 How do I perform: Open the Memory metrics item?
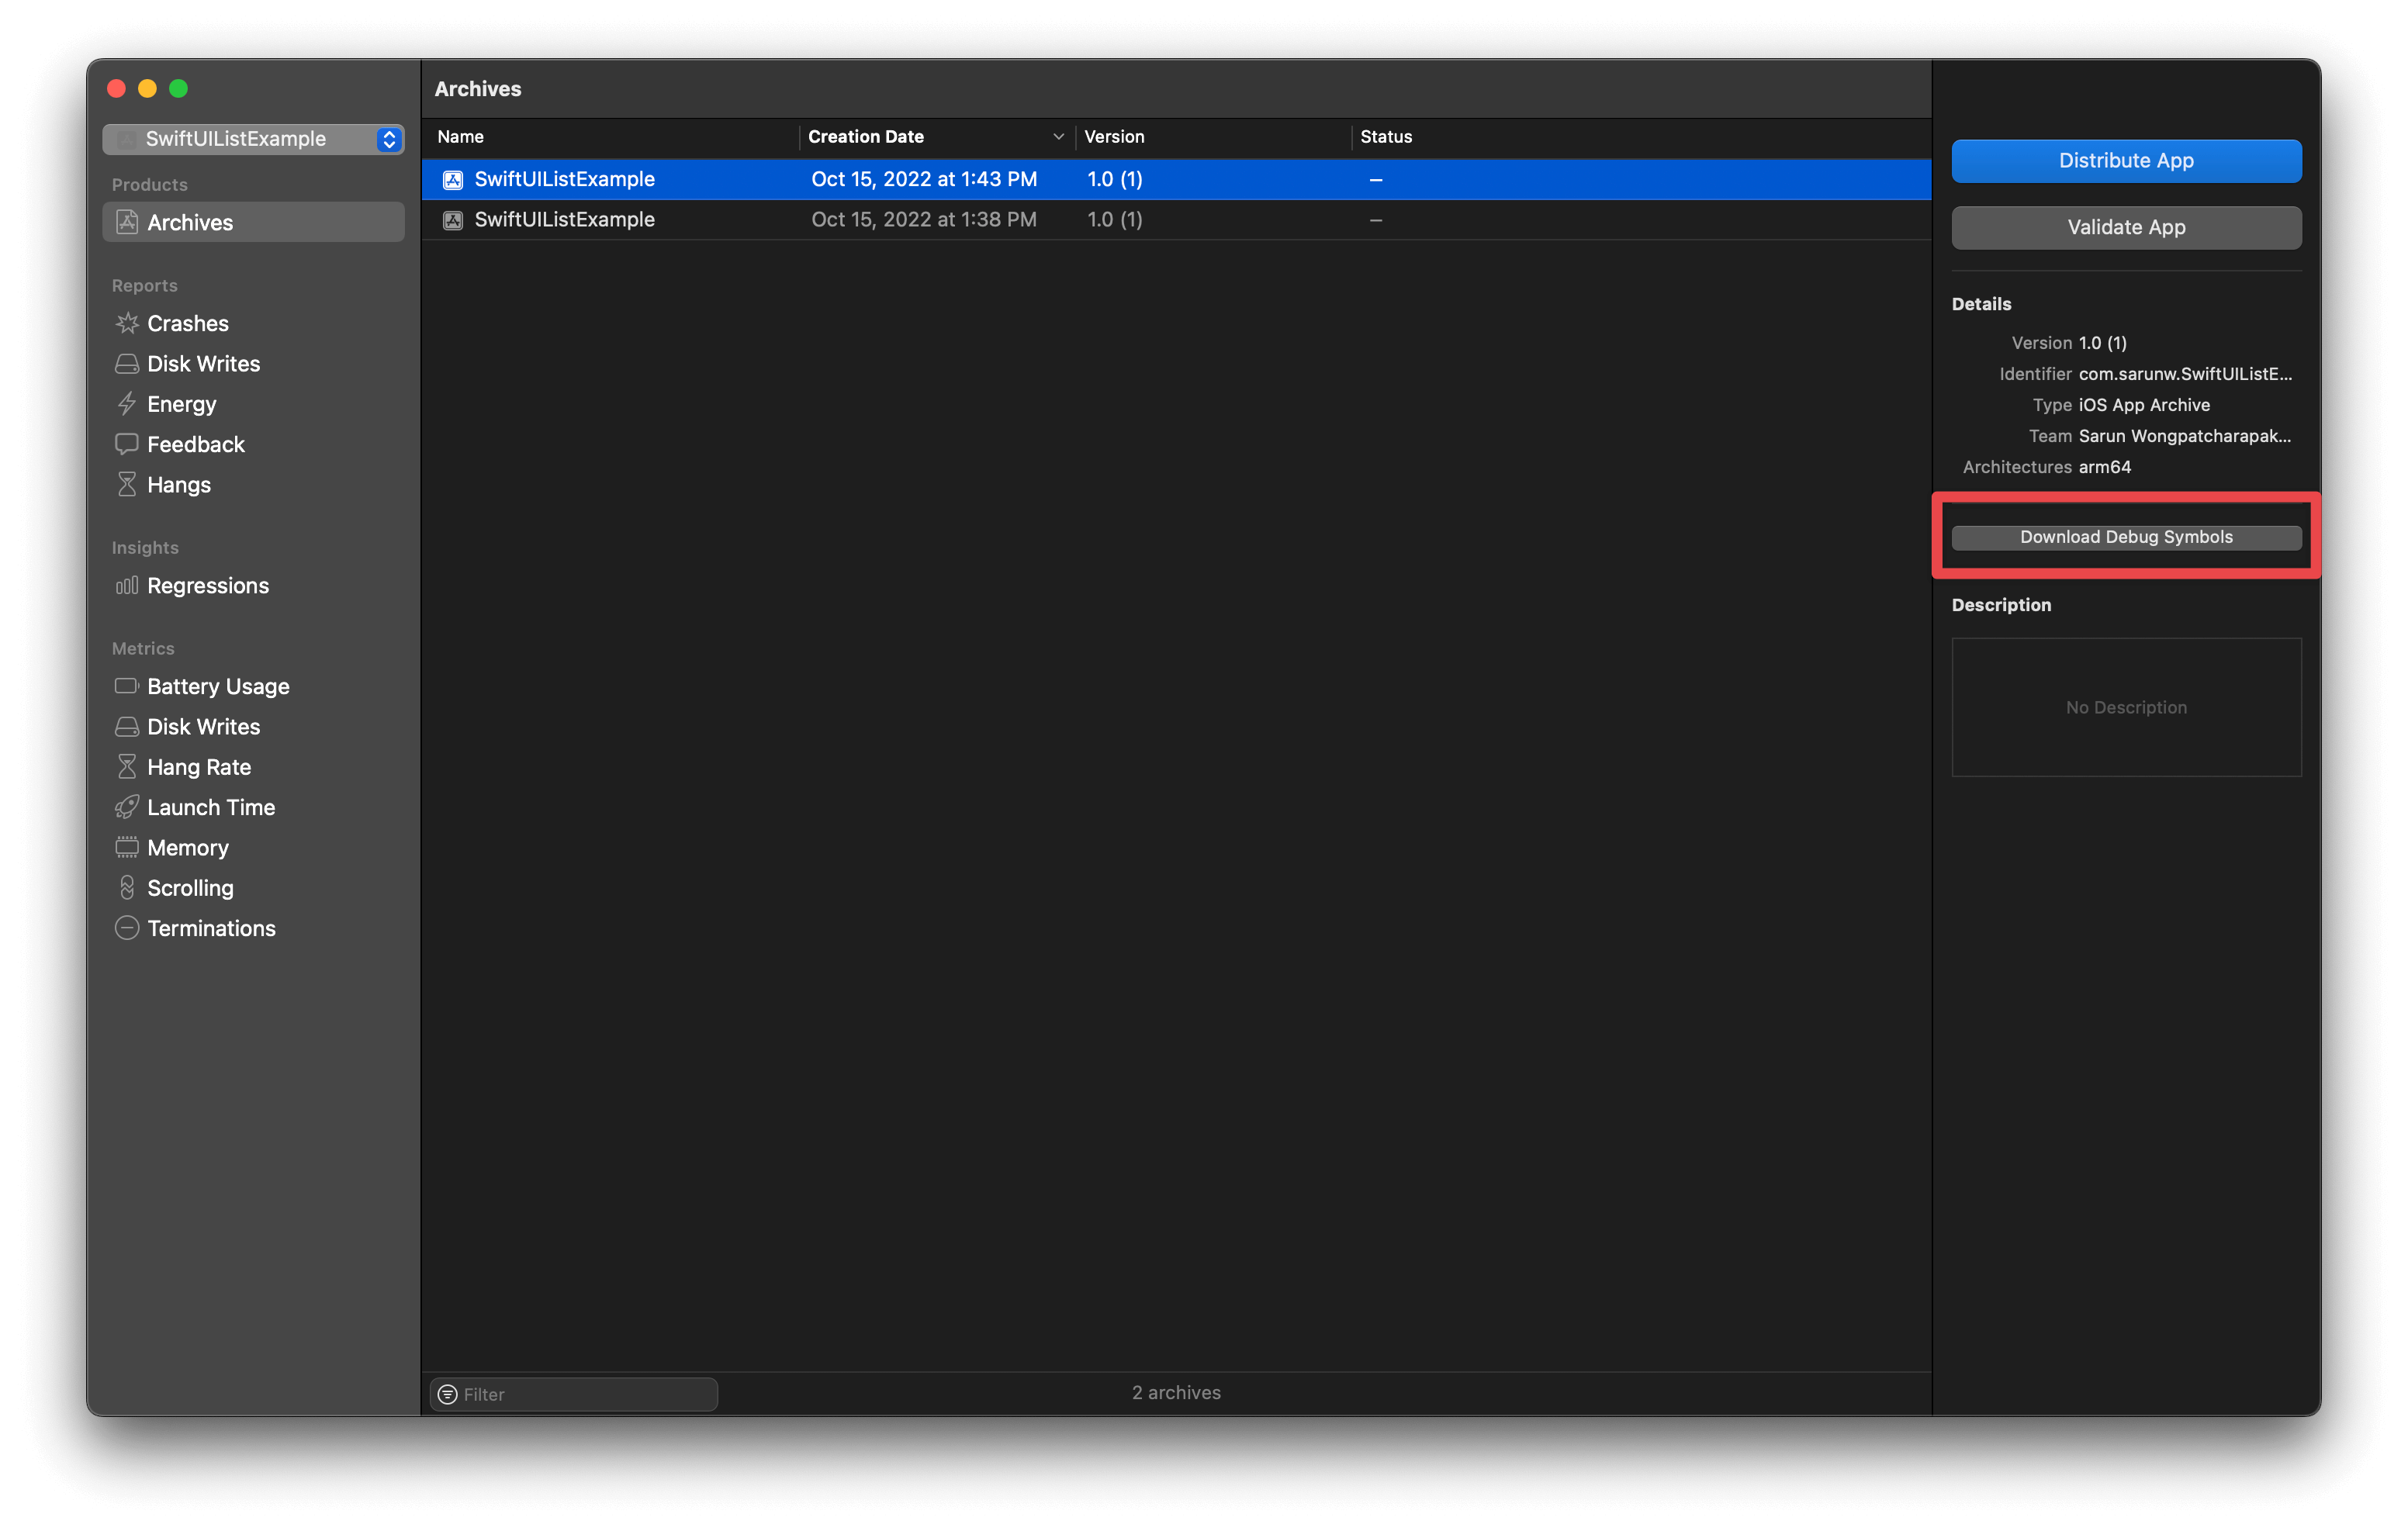(188, 848)
